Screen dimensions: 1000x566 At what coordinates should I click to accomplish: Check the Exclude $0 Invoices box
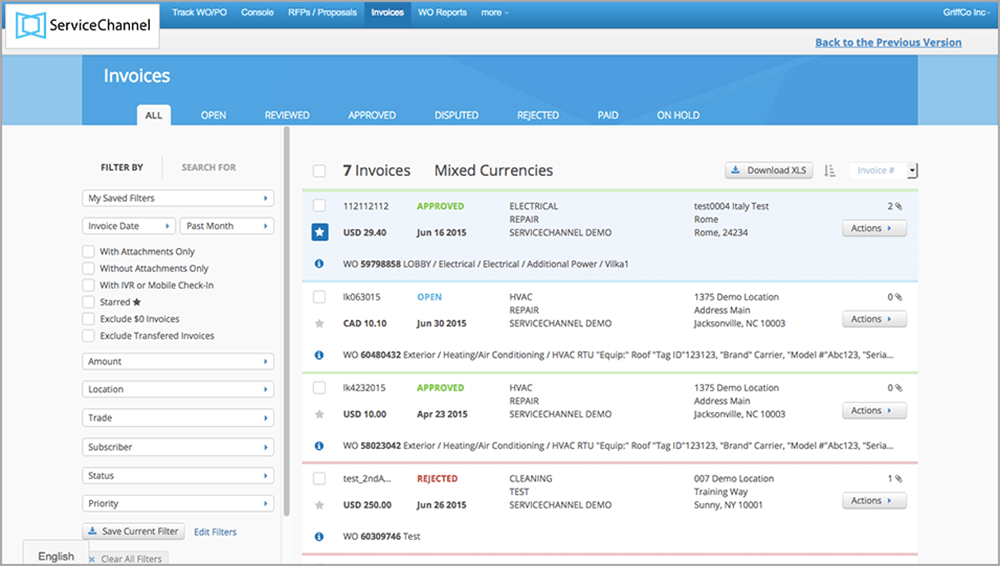[x=89, y=319]
